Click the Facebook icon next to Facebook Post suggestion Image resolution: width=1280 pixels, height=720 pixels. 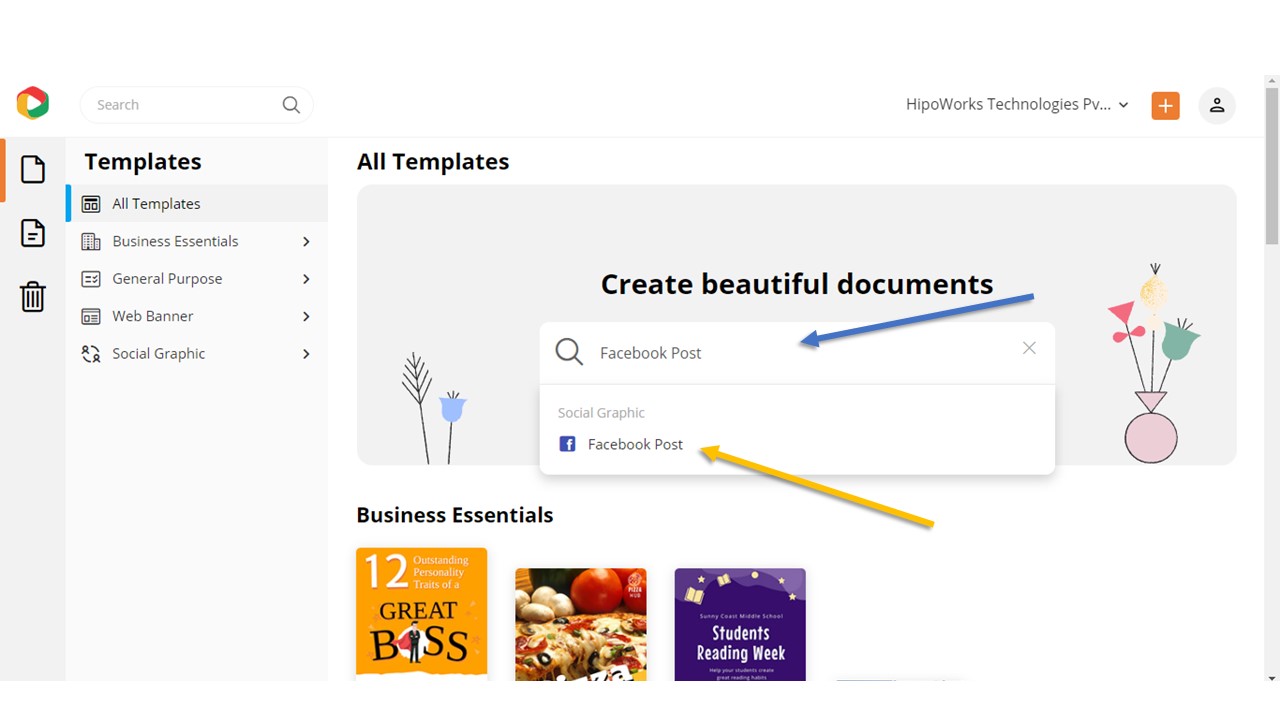point(567,444)
